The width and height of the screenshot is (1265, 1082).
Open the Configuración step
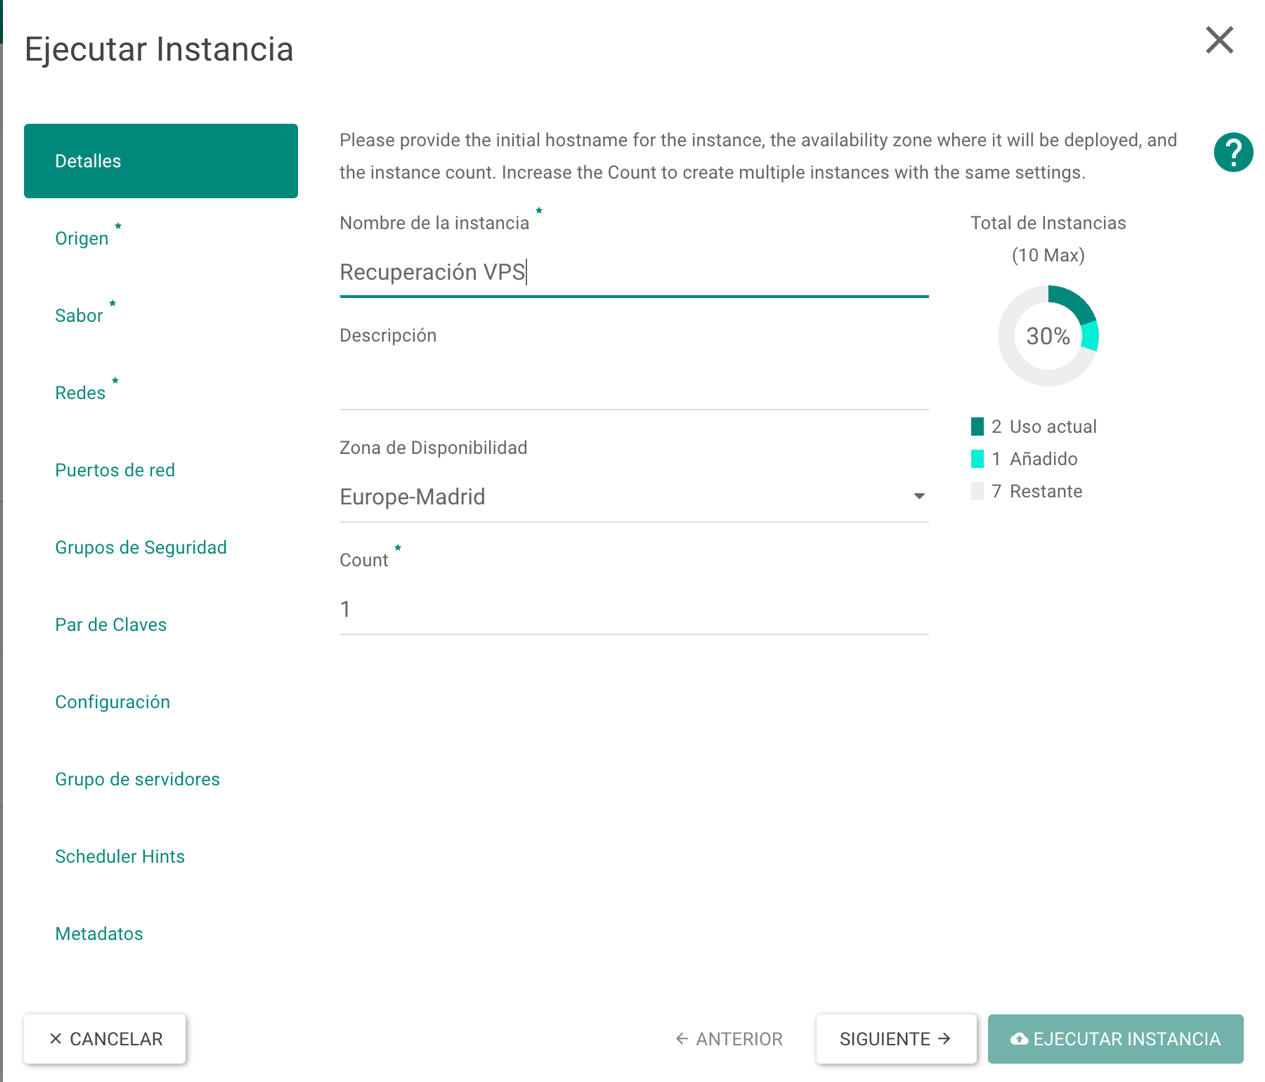[112, 702]
